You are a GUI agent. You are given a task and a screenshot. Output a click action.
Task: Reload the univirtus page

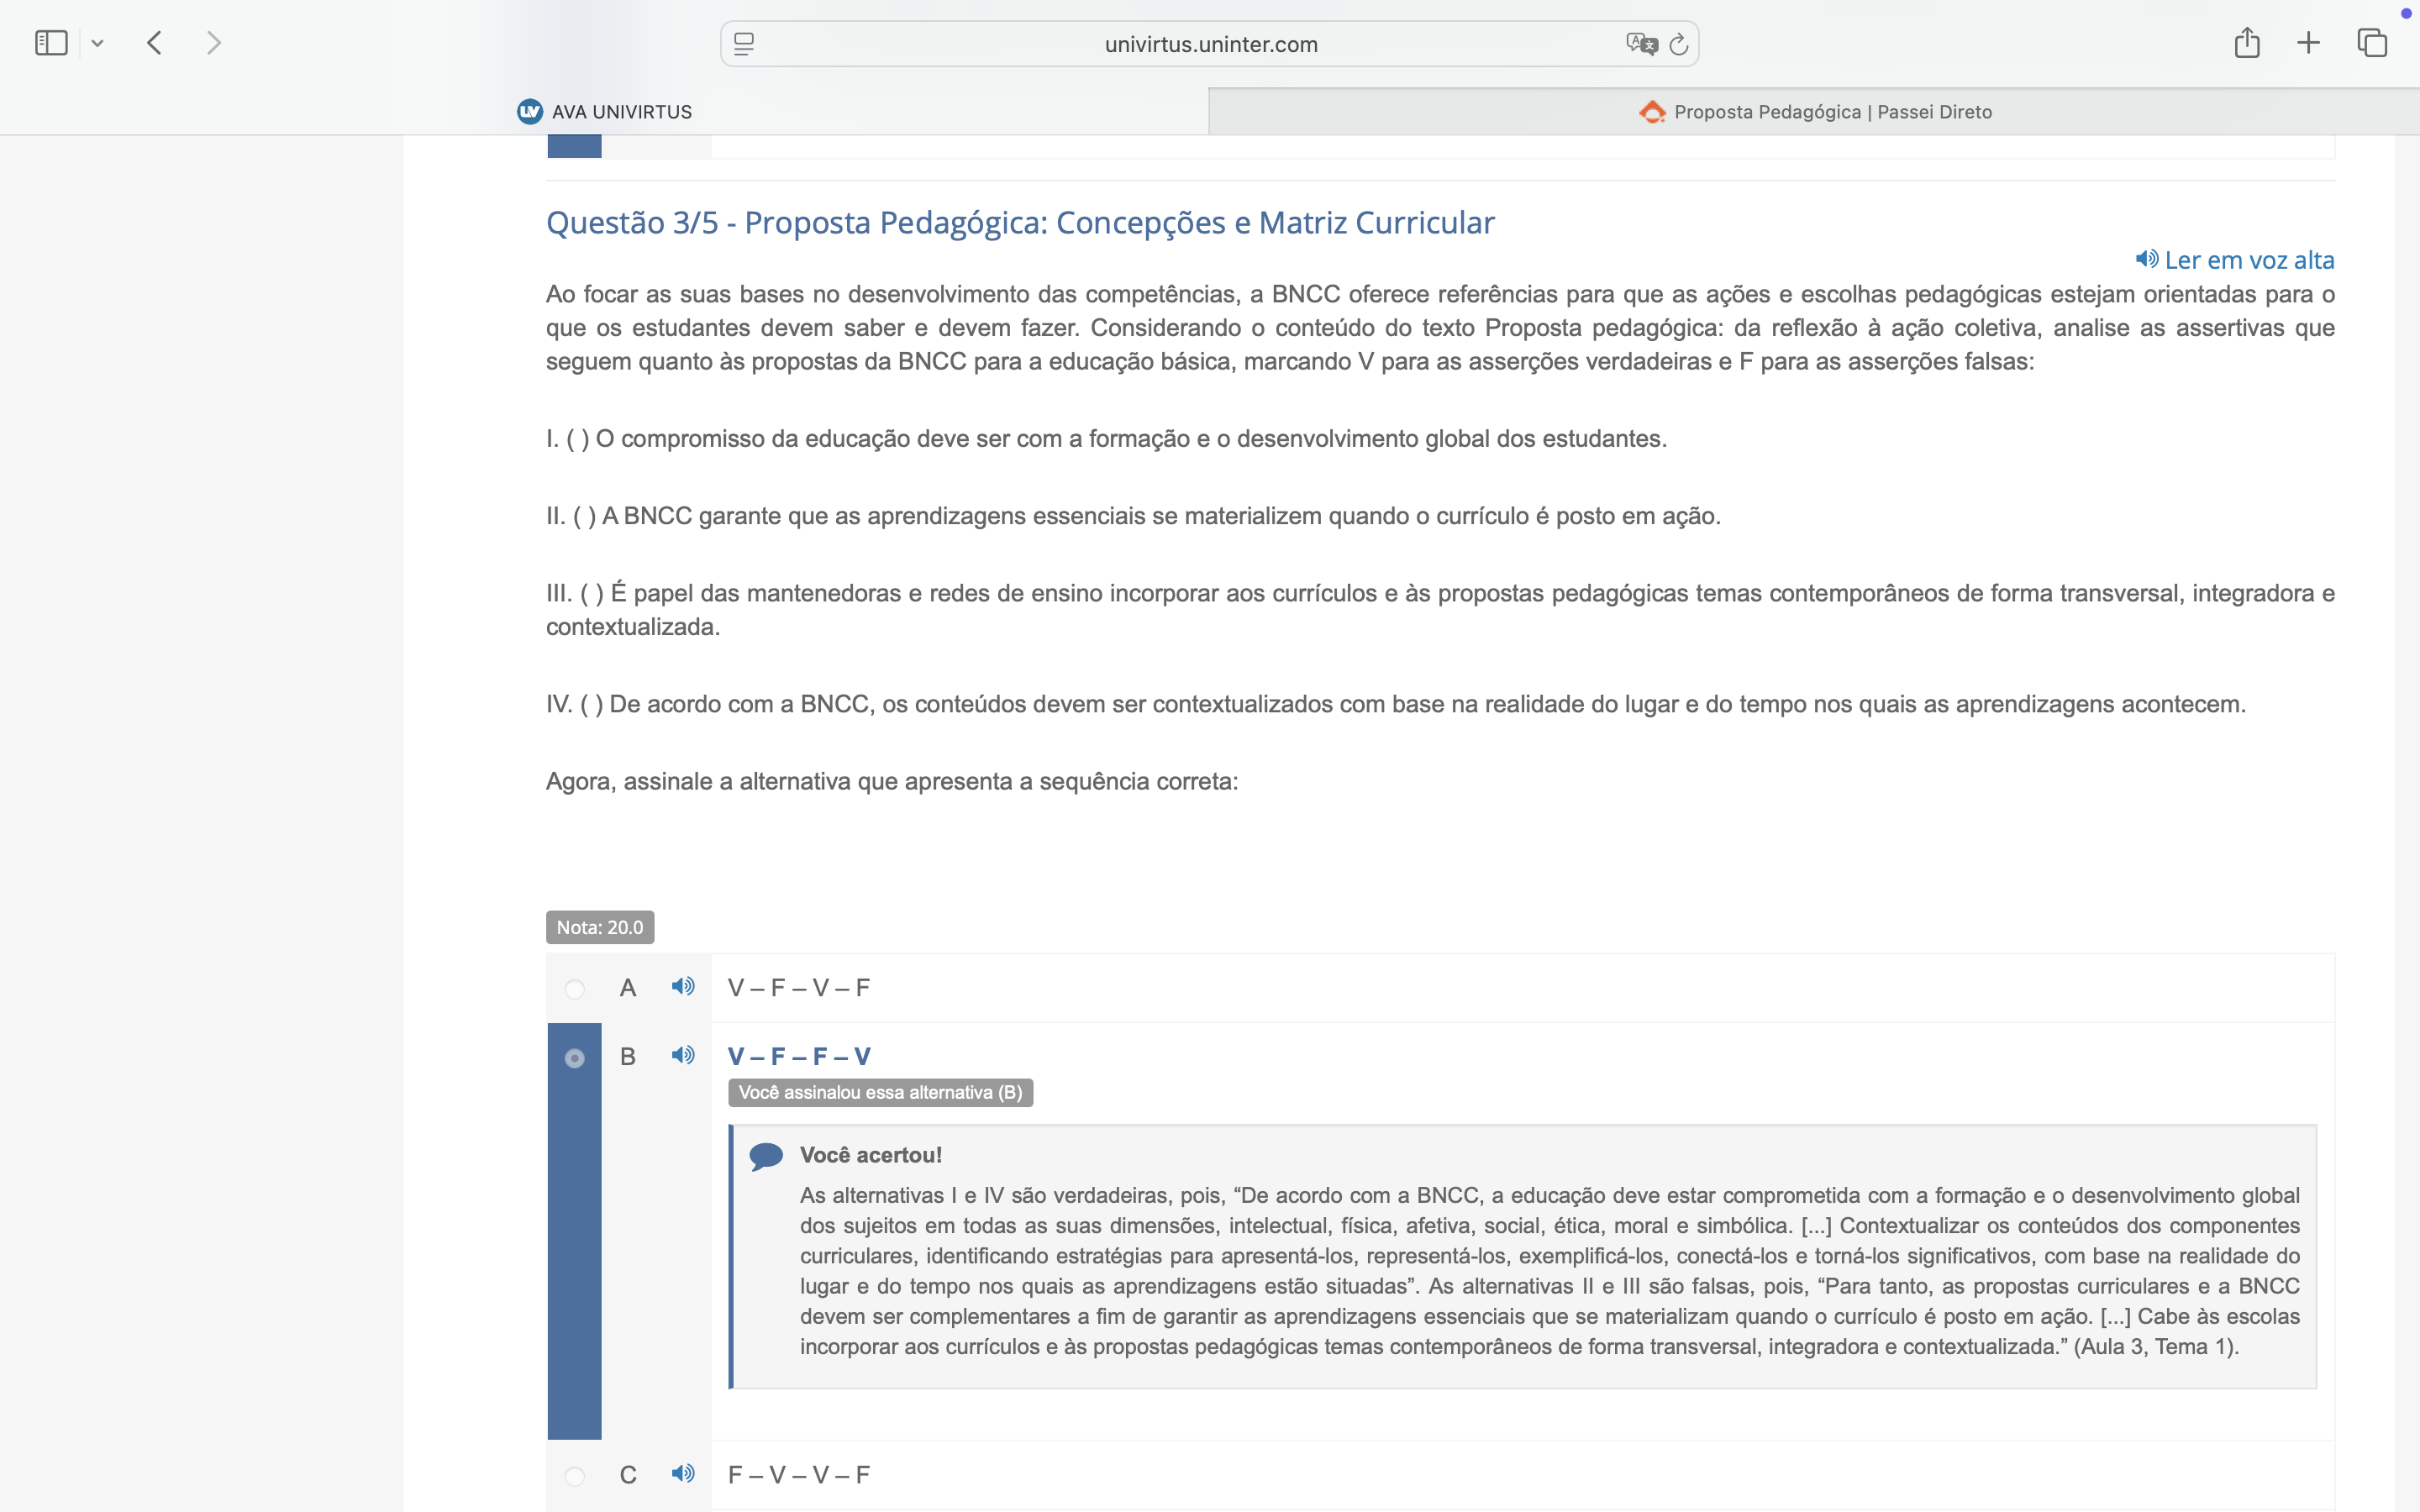pyautogui.click(x=1679, y=44)
